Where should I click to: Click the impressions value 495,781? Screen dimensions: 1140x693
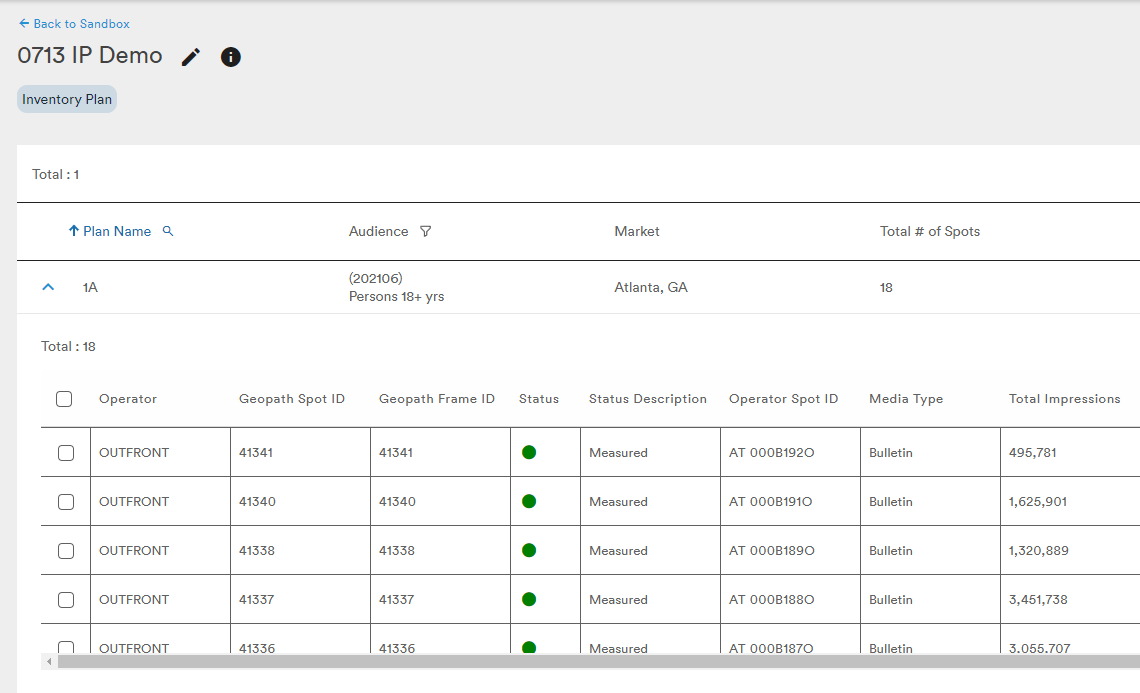(x=1032, y=452)
